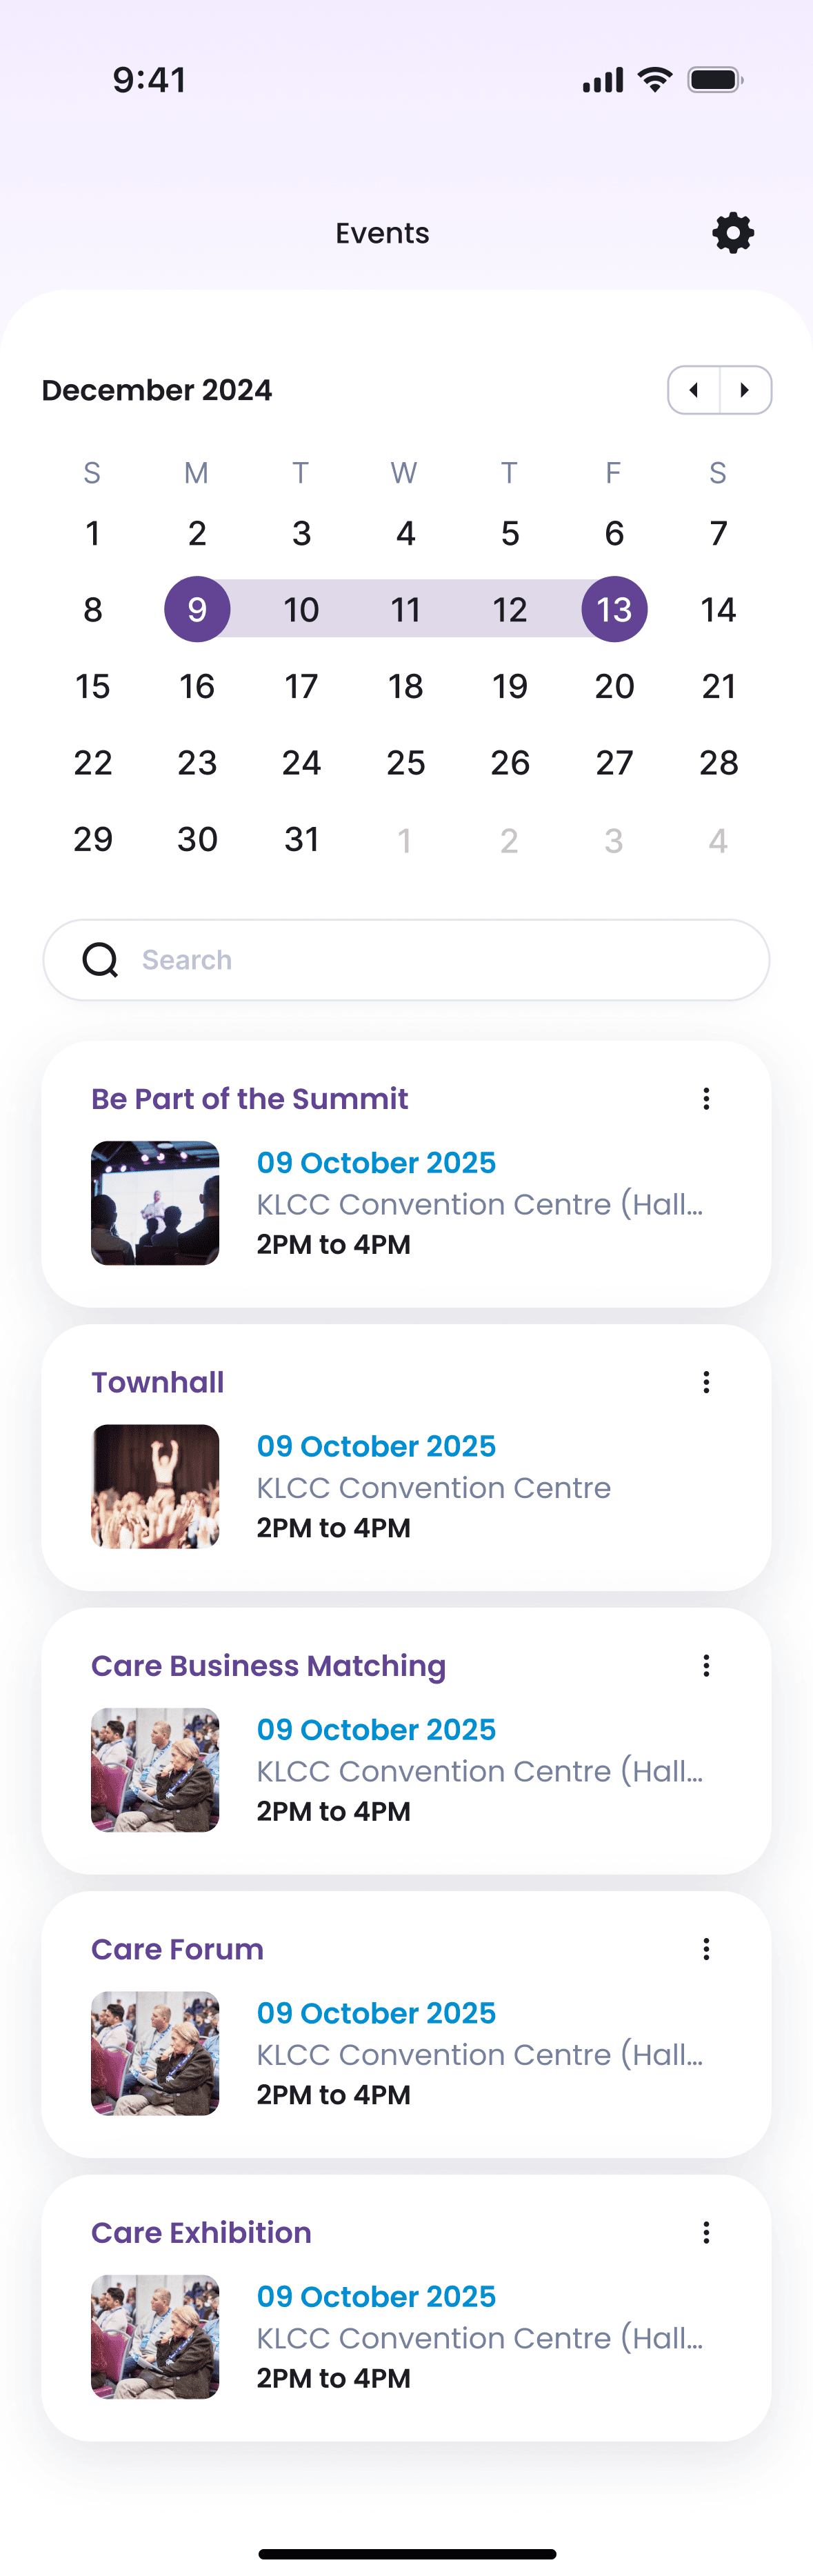This screenshot has height=2576, width=813.
Task: Select December 25 on the calendar
Action: click(x=406, y=762)
